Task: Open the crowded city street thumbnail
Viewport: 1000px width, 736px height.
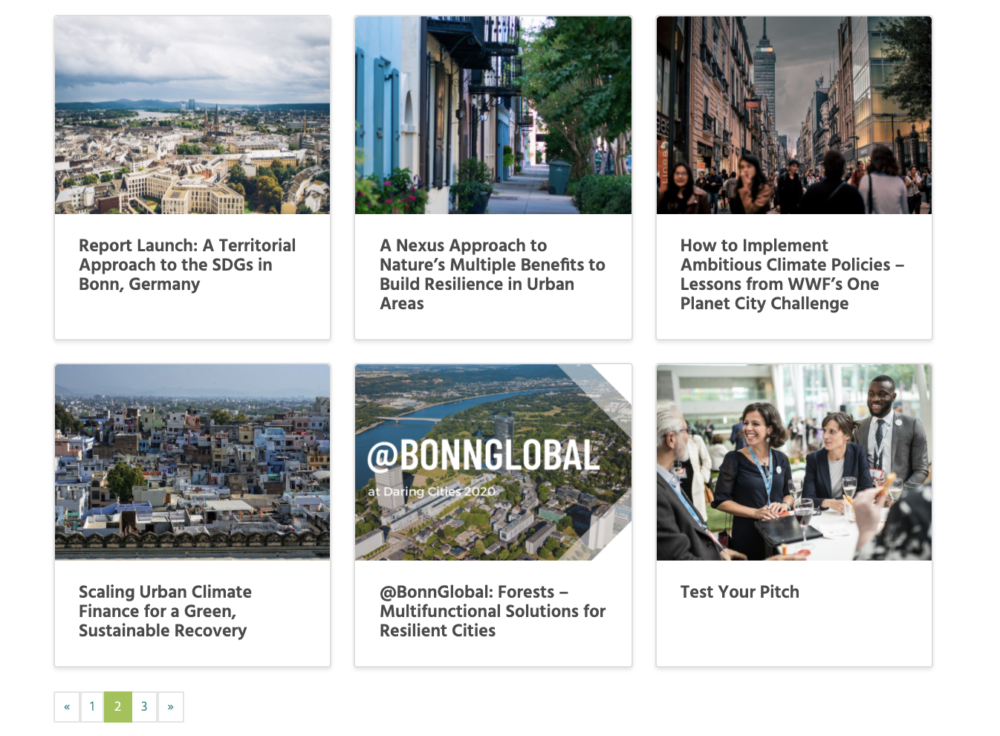Action: point(794,115)
